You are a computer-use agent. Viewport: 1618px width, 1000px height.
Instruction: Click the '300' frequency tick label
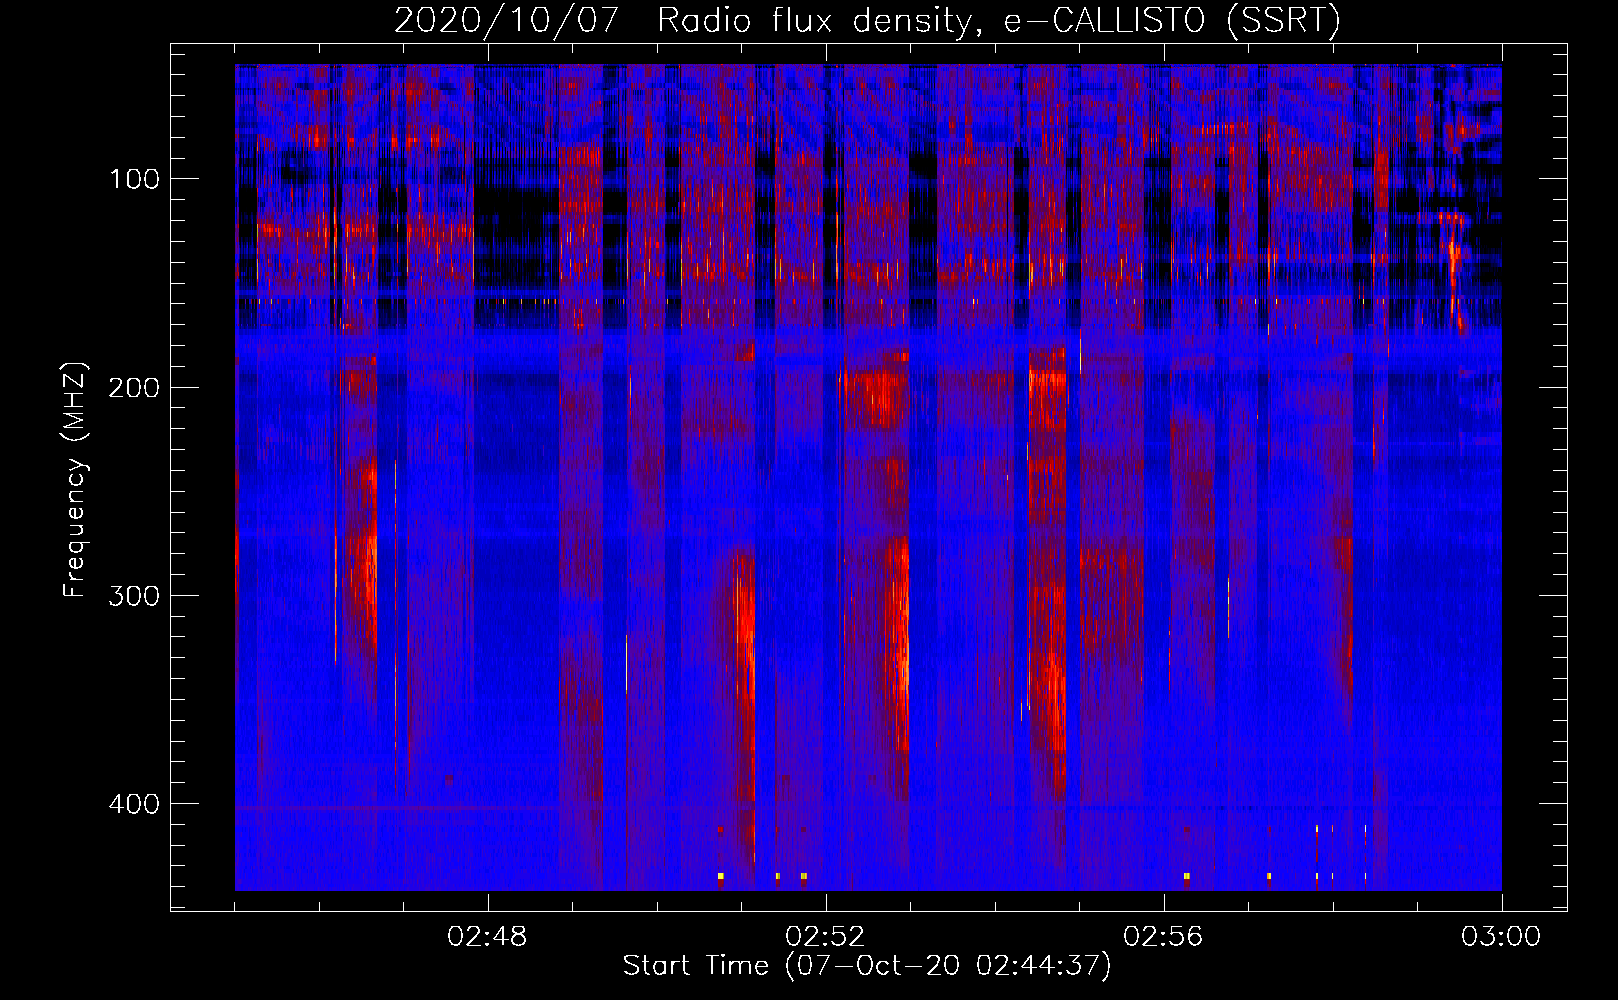point(134,595)
